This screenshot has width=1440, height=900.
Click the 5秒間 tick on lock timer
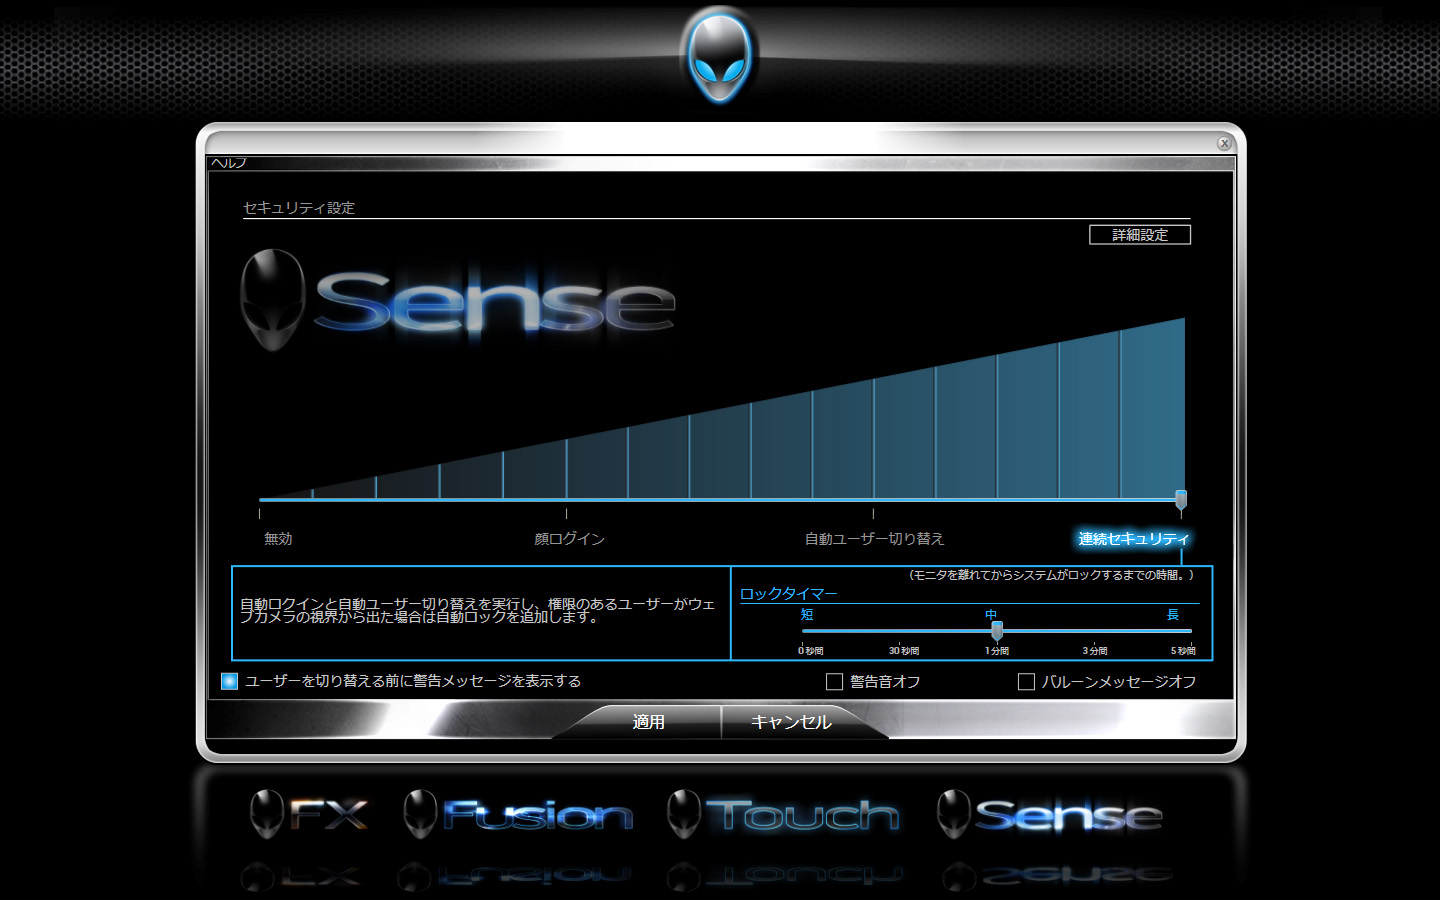1183,651
